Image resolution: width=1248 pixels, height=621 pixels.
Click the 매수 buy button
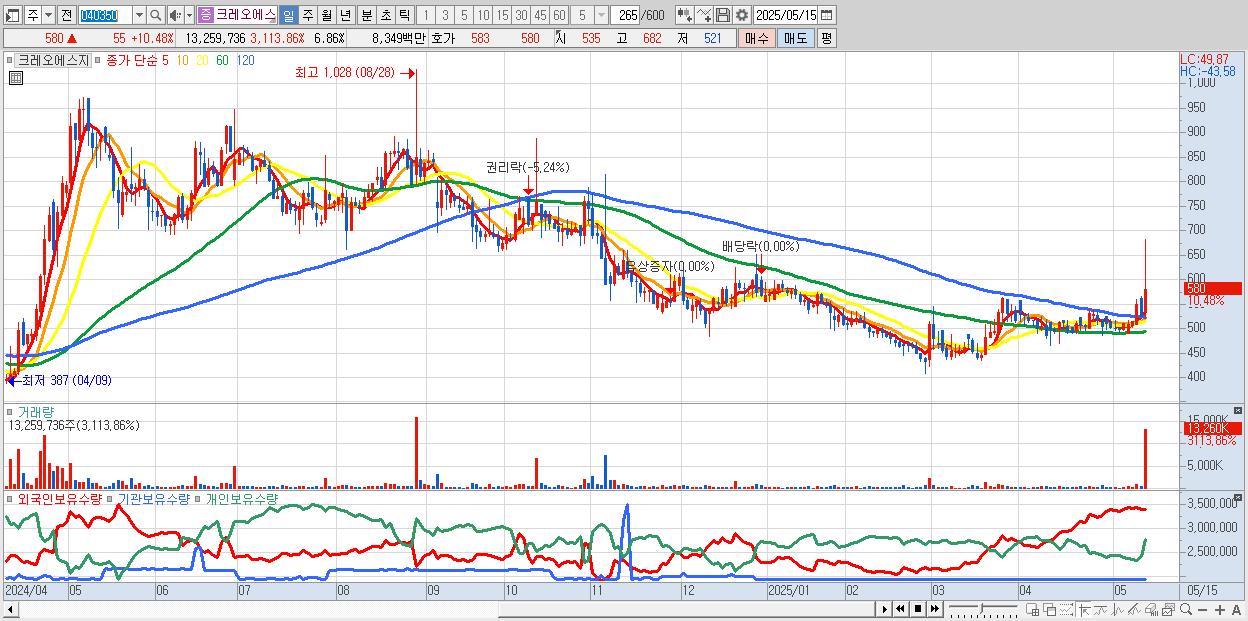tap(755, 38)
